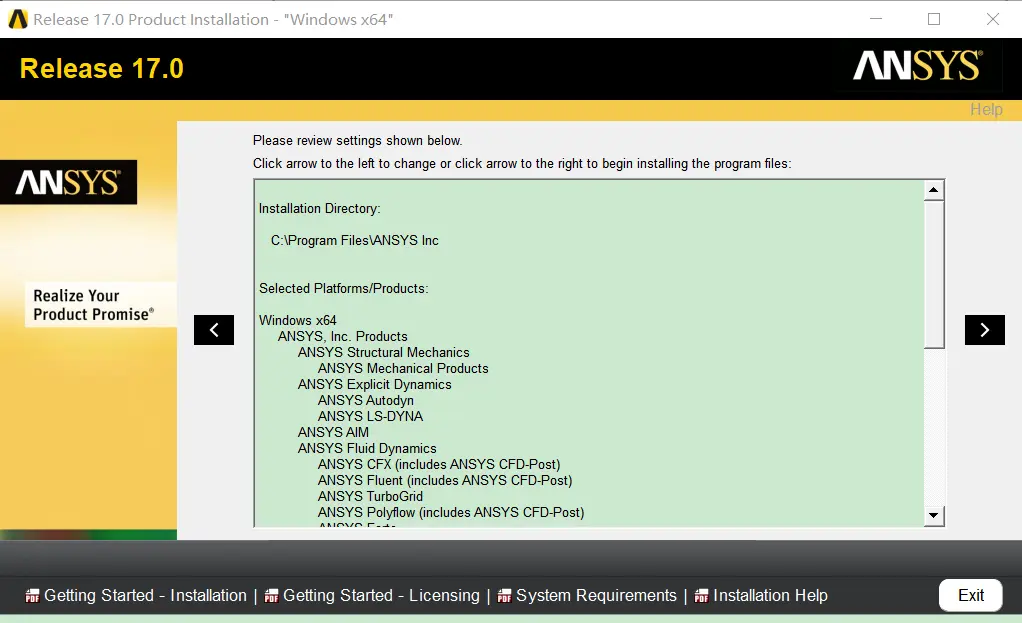Click the ANSYS app icon in title bar
Image resolution: width=1022 pixels, height=623 pixels.
(18, 19)
